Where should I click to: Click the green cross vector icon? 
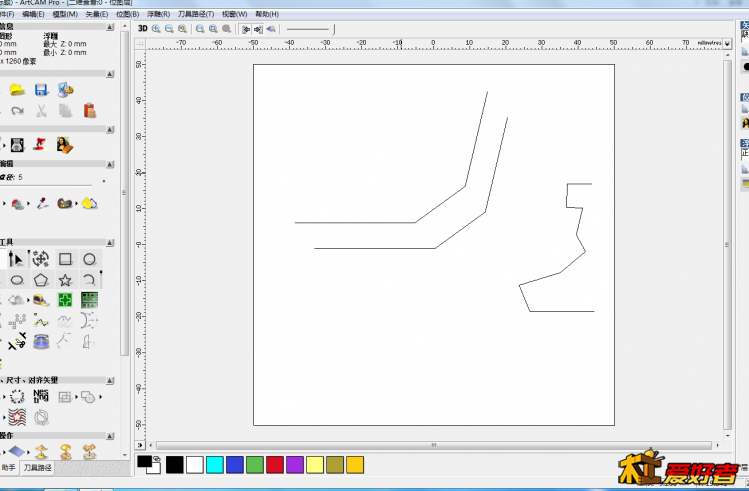[65, 300]
